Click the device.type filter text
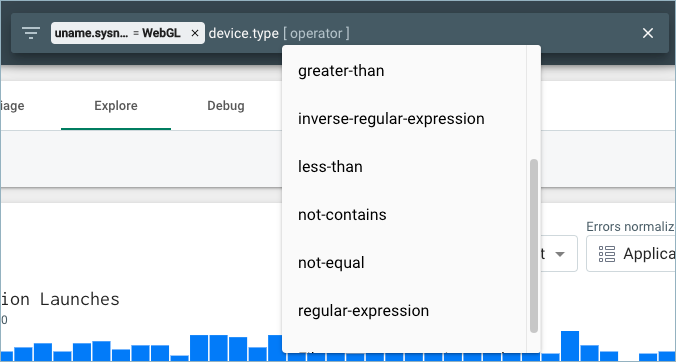 click(244, 33)
